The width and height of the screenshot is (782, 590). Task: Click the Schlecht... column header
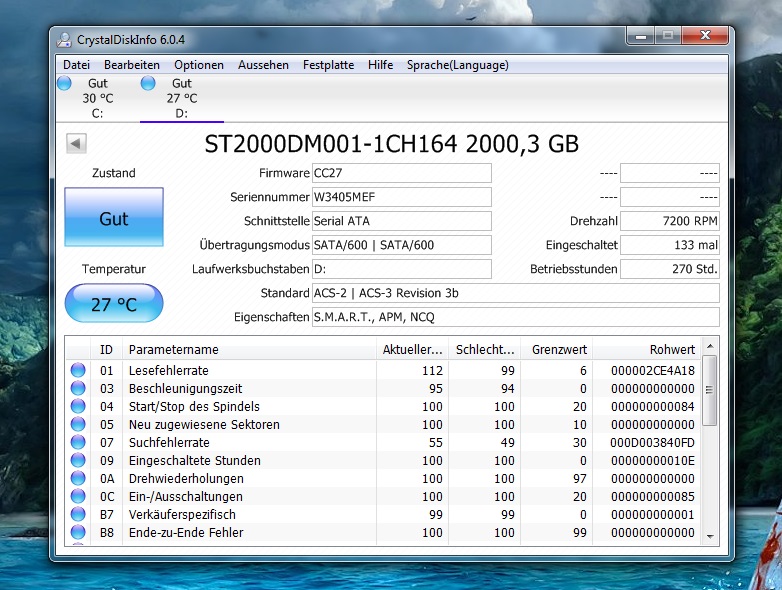pos(485,350)
